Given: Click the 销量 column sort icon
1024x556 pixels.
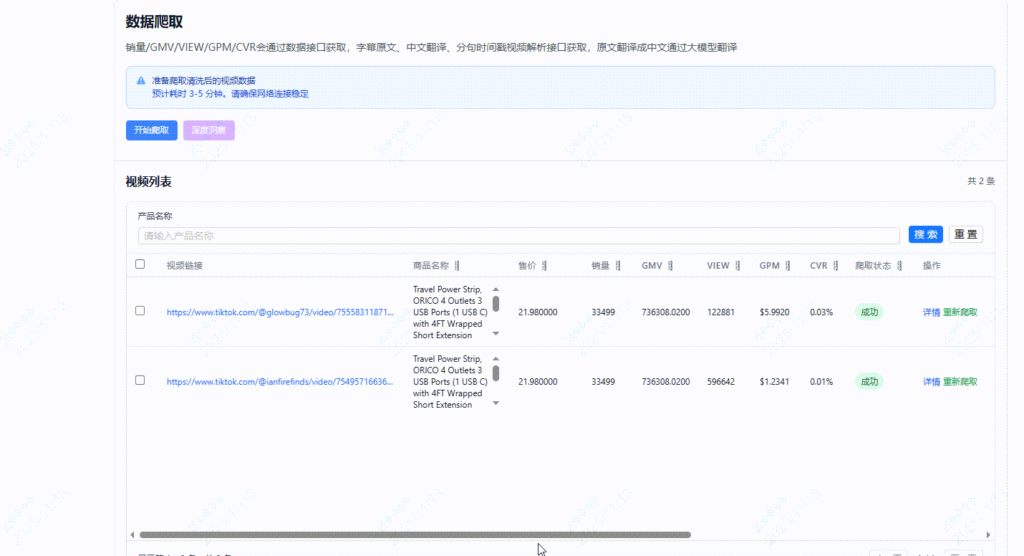Looking at the screenshot, I should (x=617, y=266).
